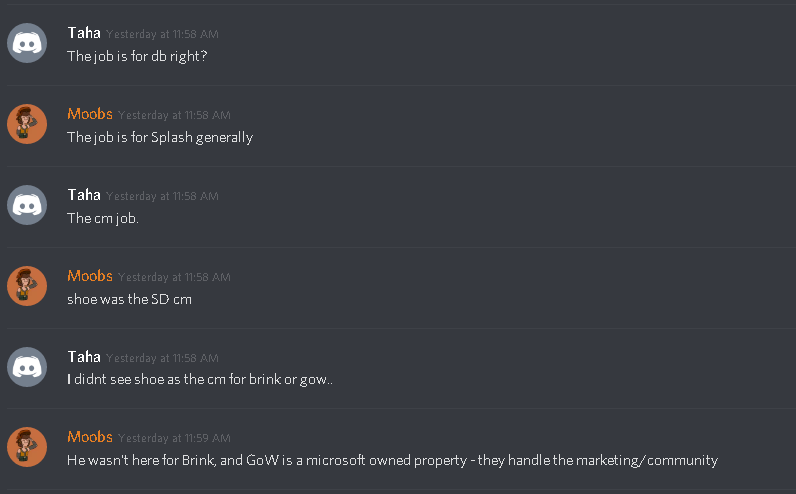Screen dimensions: 796x494
Task: Click Taha username above the brink or gow message
Action: click(84, 357)
